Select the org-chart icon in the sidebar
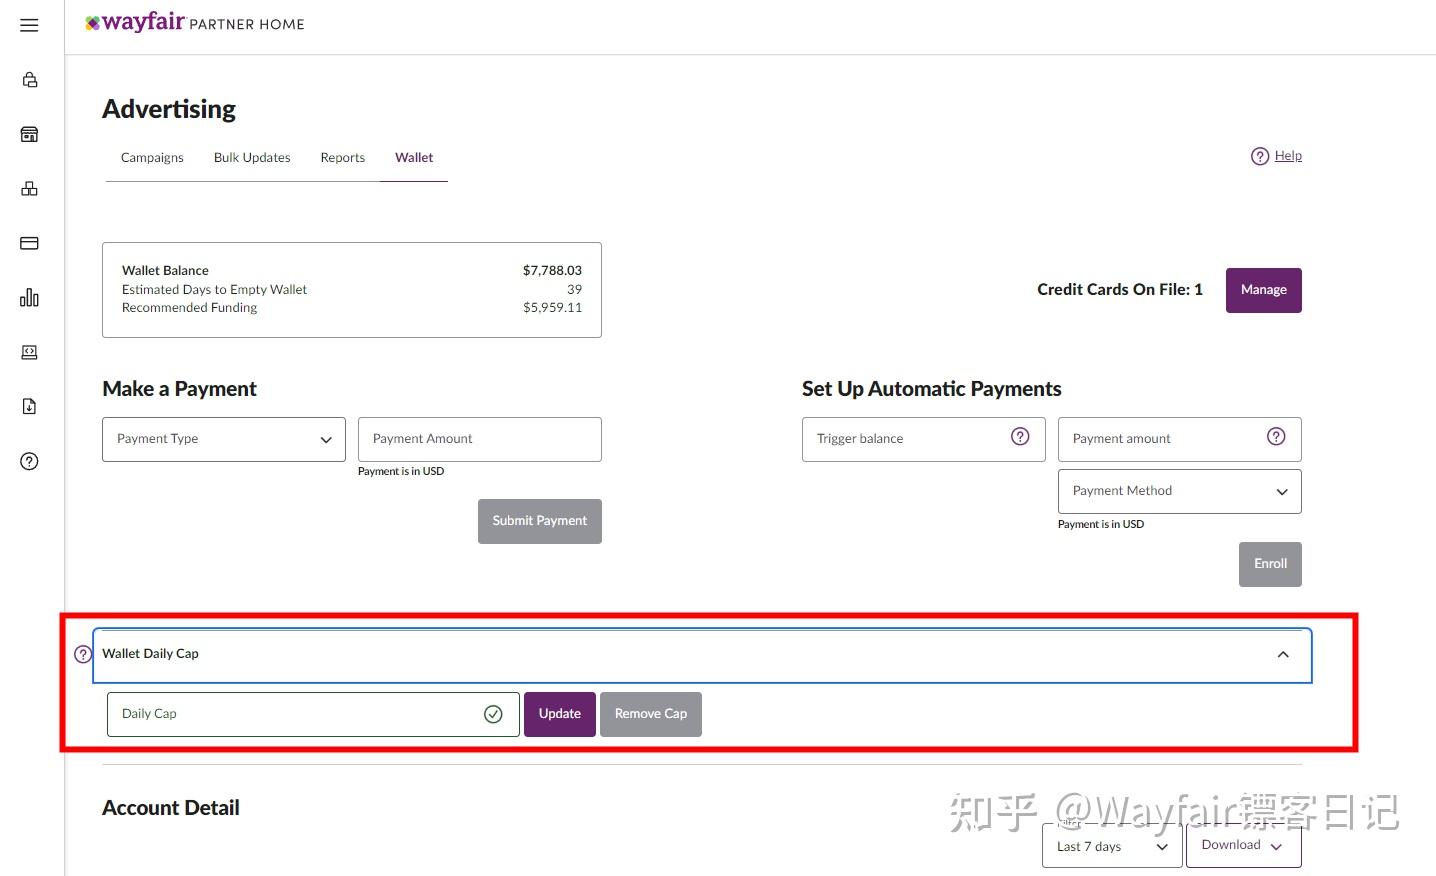The width and height of the screenshot is (1436, 876). click(29, 188)
